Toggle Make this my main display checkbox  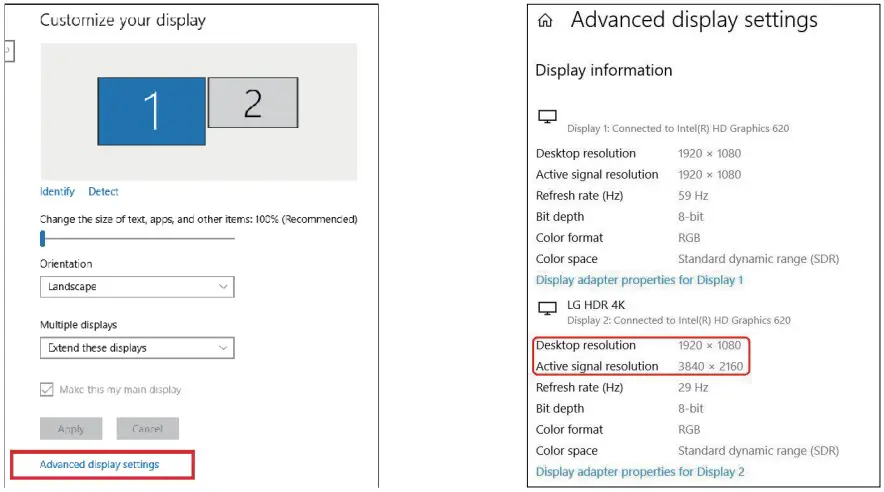pos(47,390)
